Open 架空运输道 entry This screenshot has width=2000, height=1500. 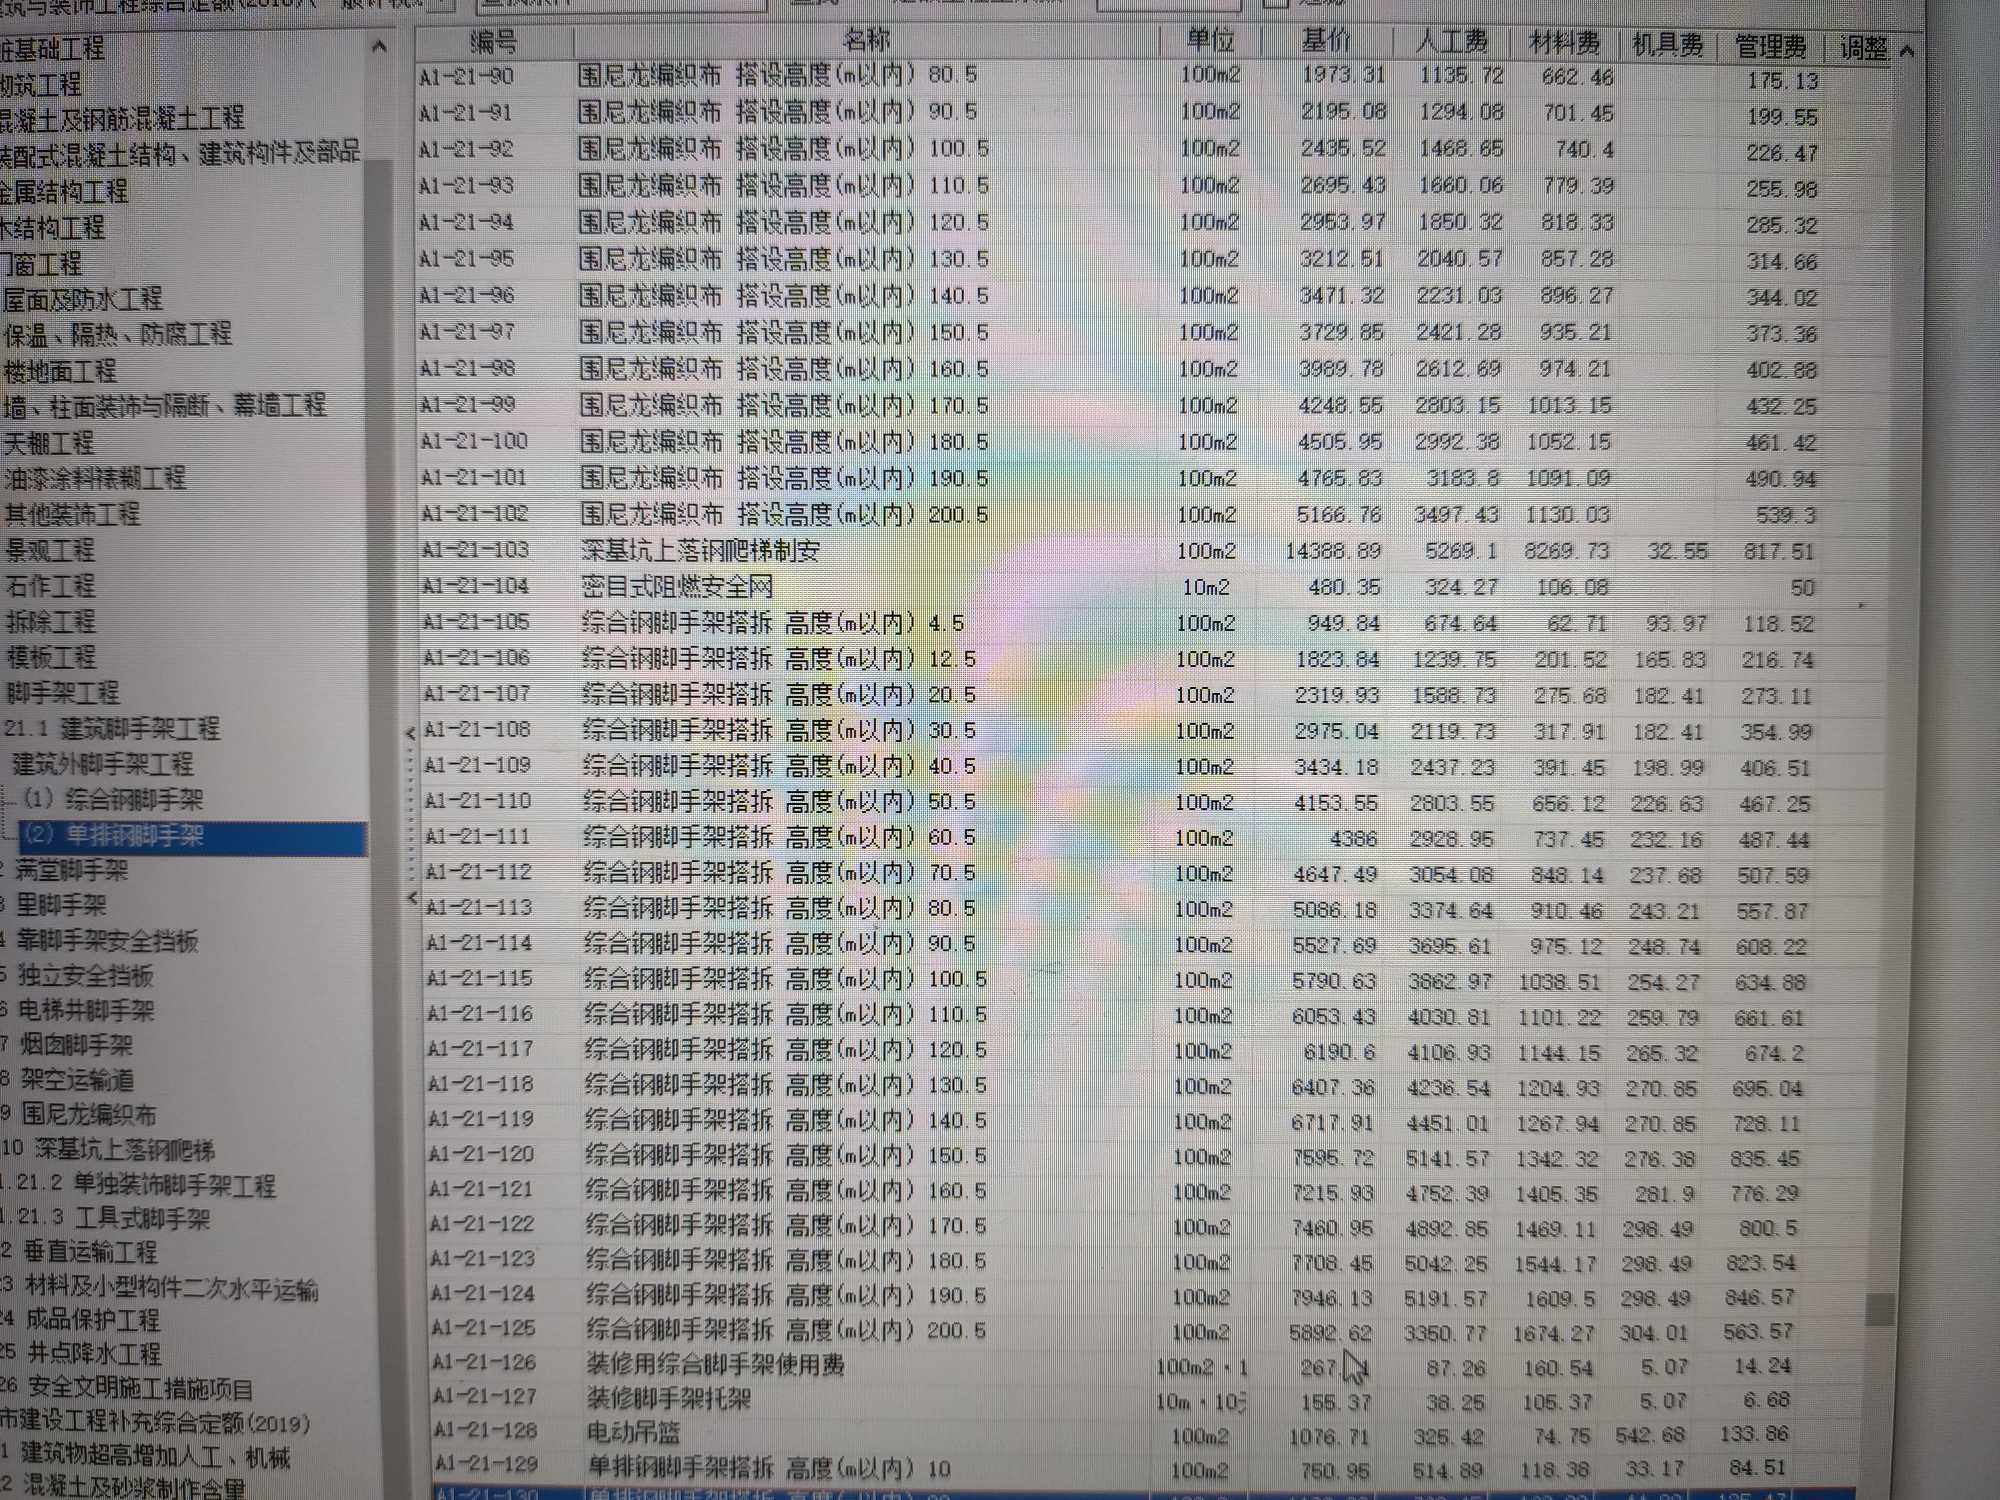coord(78,1081)
